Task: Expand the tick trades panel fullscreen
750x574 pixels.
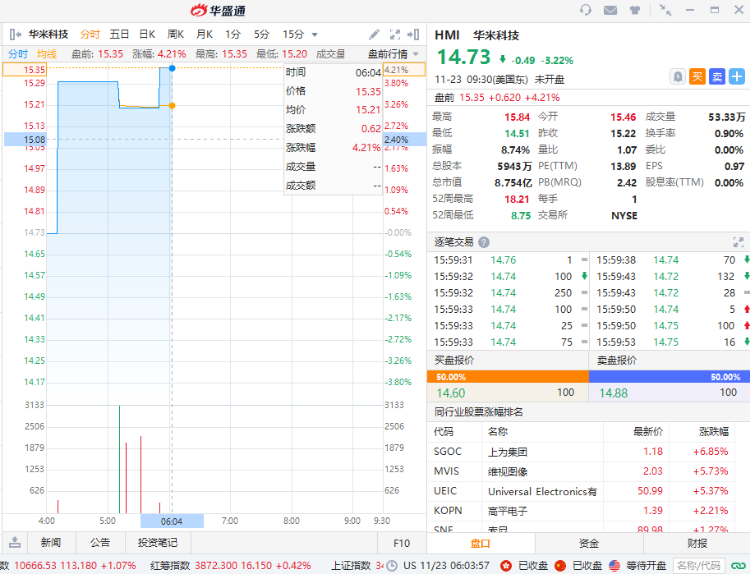Action: coord(738,242)
